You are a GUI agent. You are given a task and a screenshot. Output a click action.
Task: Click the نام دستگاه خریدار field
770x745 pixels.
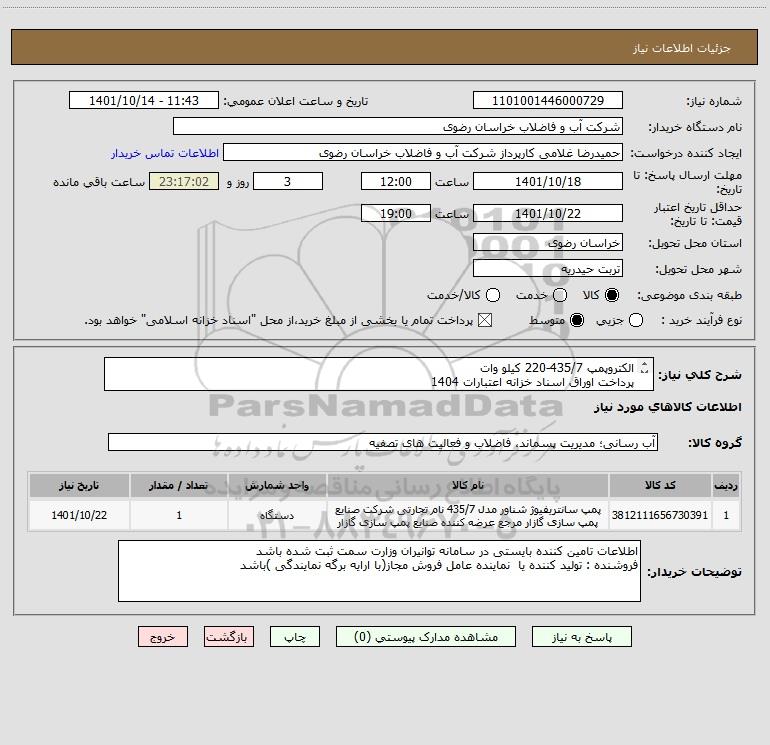398,127
